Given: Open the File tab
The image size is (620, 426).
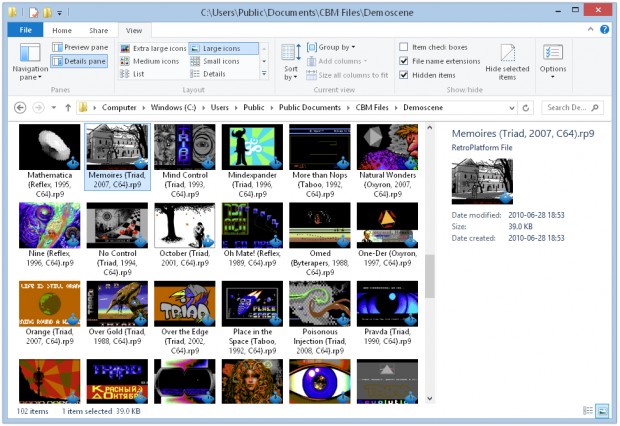Looking at the screenshot, I should pyautogui.click(x=25, y=30).
